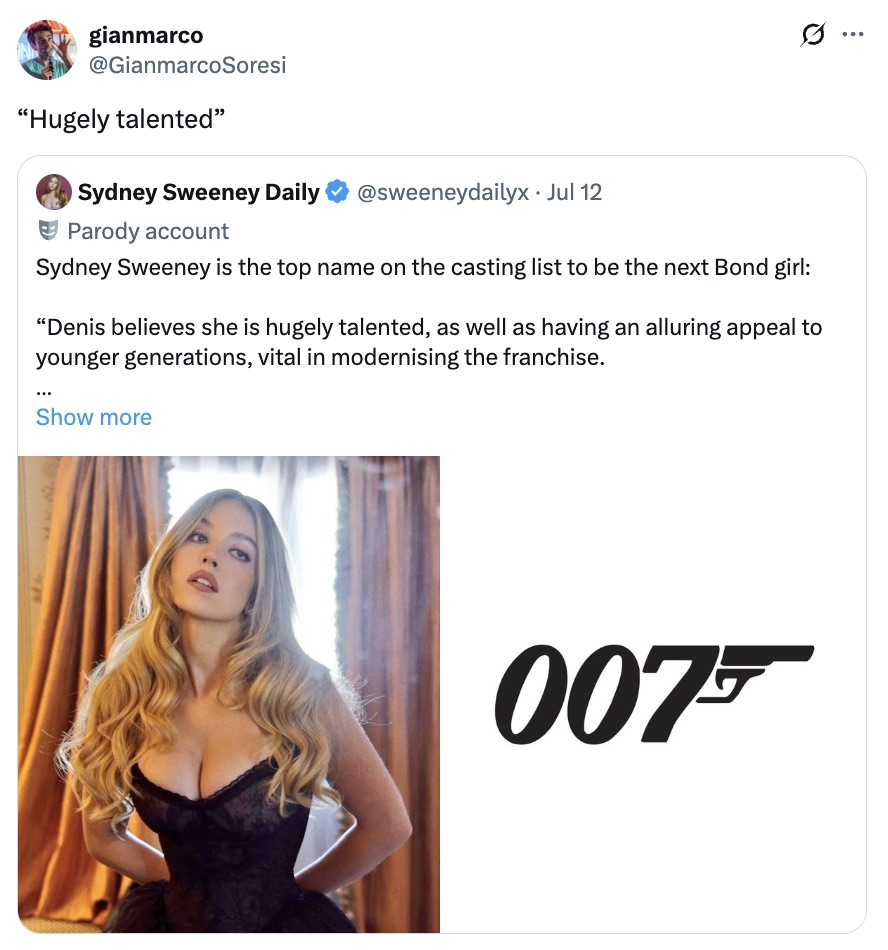Click the blue verified badge
This screenshot has height=950, width=888.
pyautogui.click(x=337, y=191)
